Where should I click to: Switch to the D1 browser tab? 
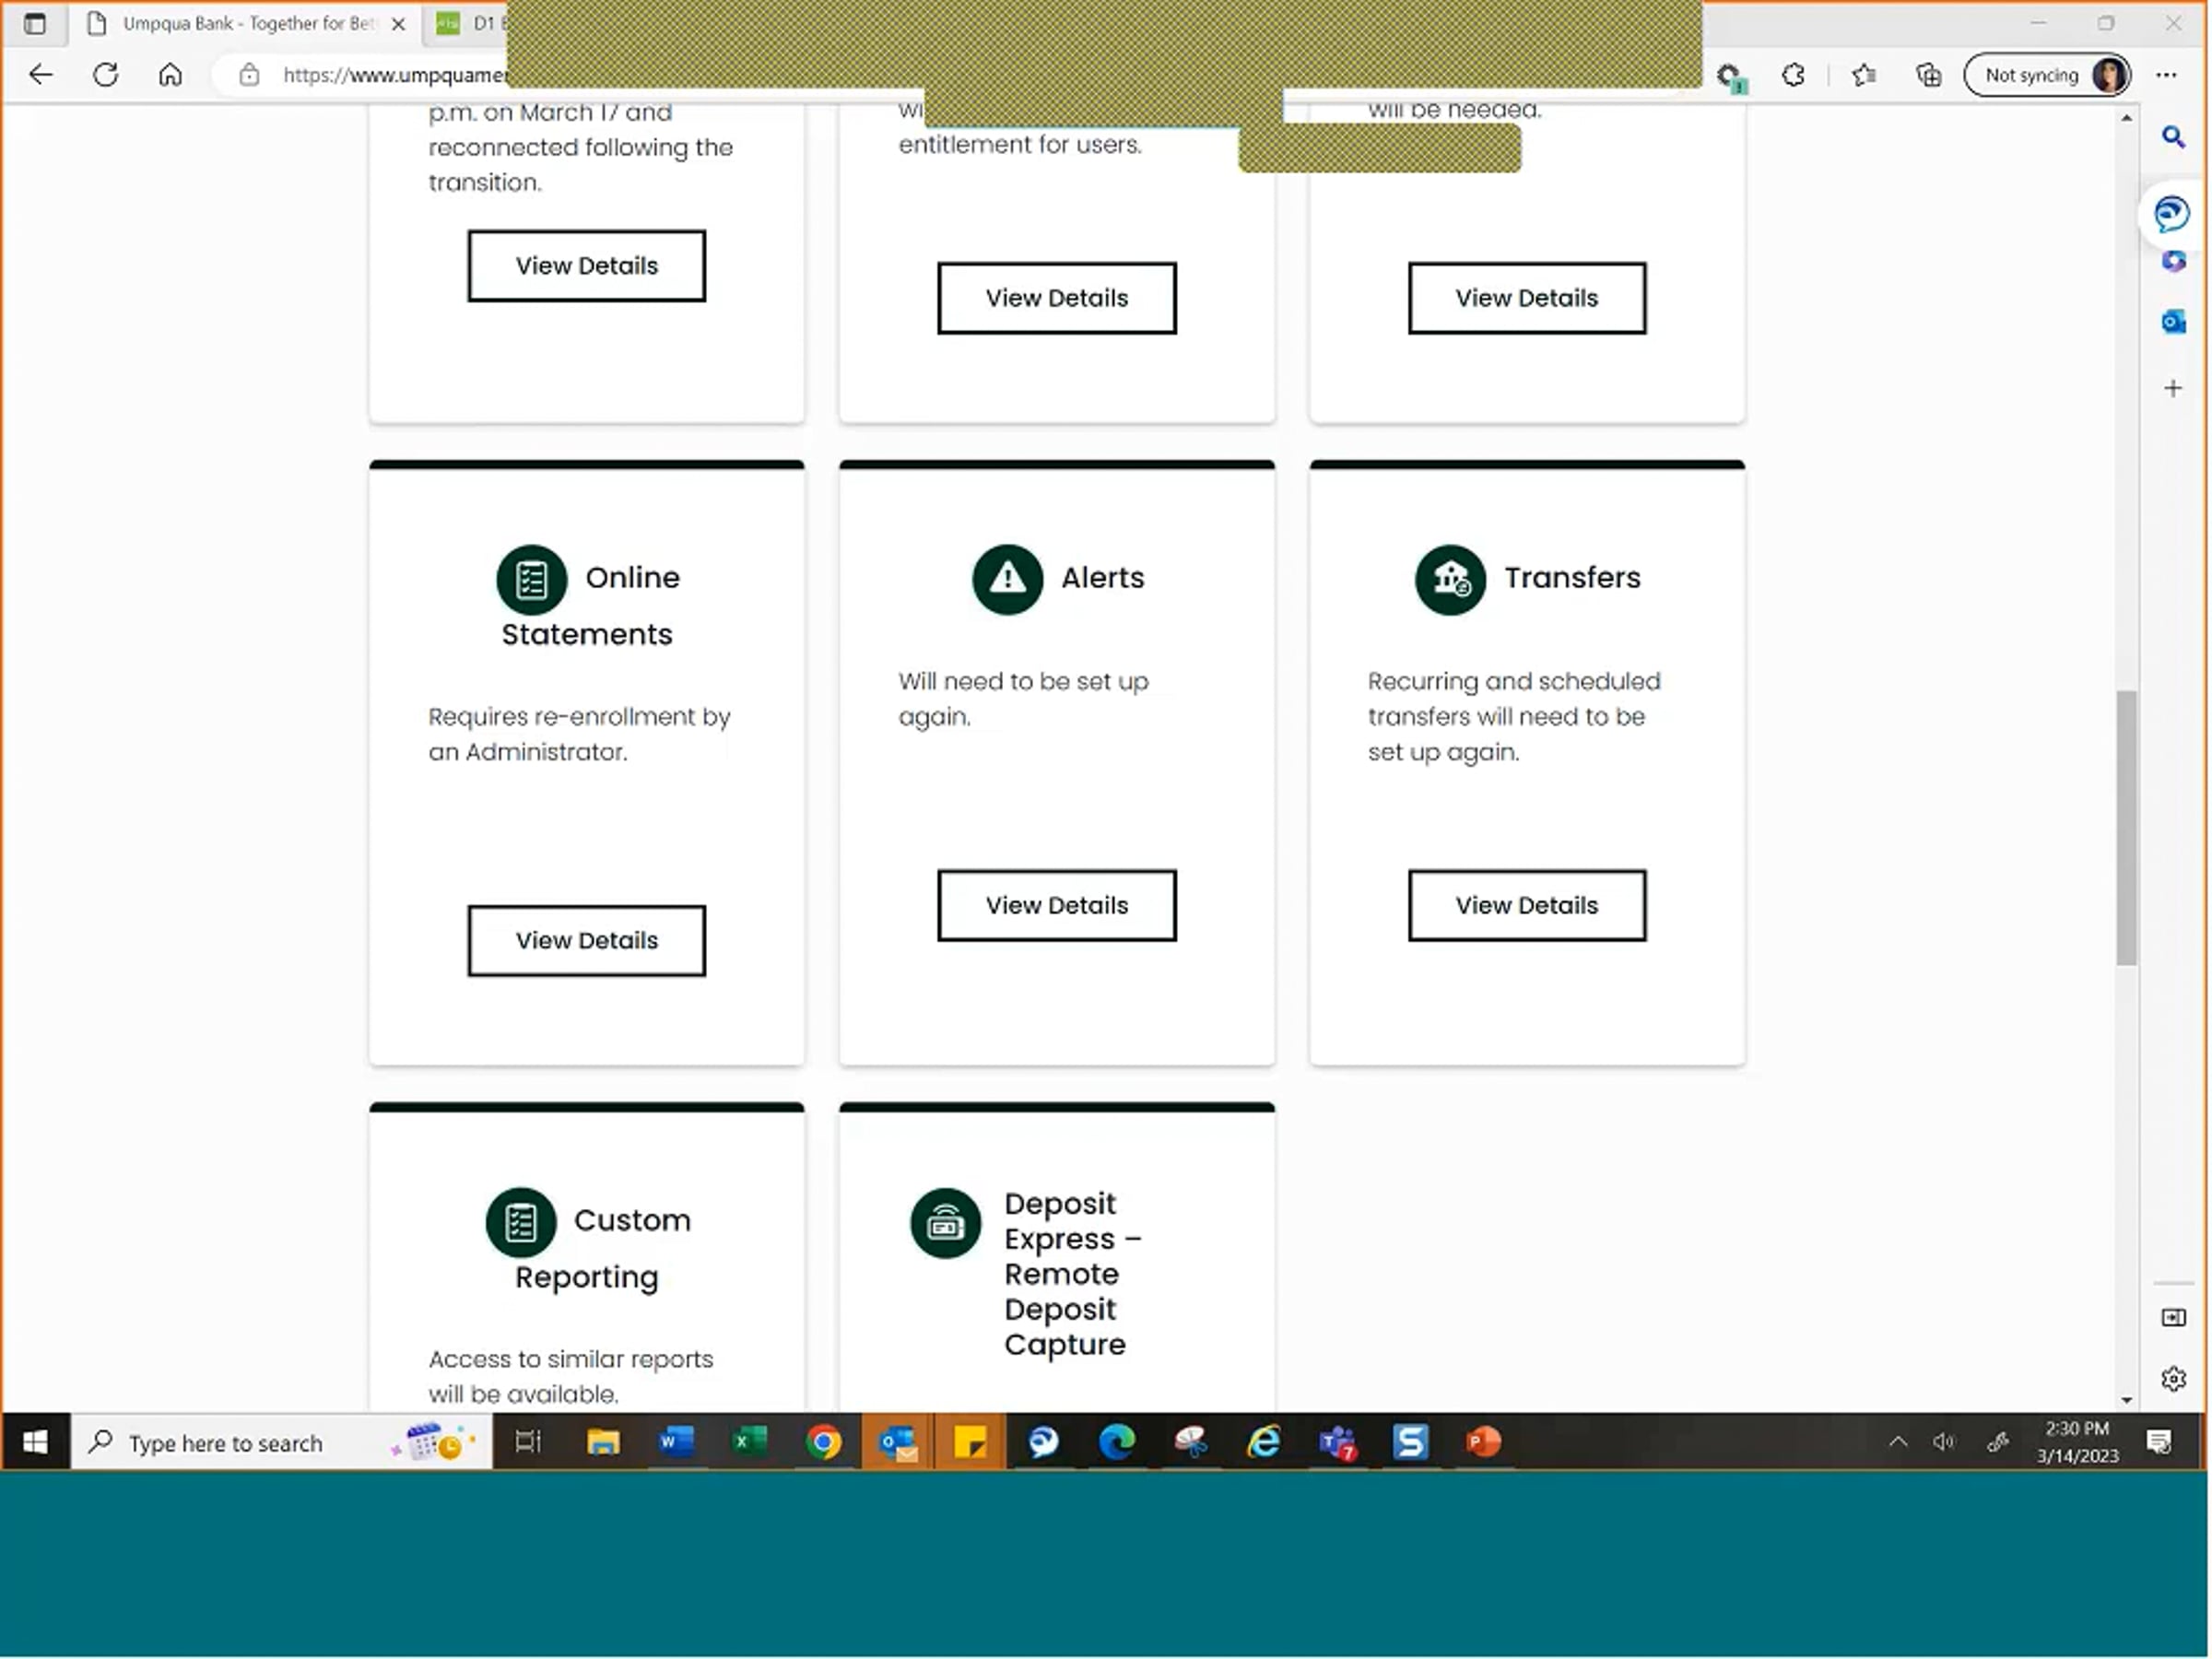tap(470, 23)
